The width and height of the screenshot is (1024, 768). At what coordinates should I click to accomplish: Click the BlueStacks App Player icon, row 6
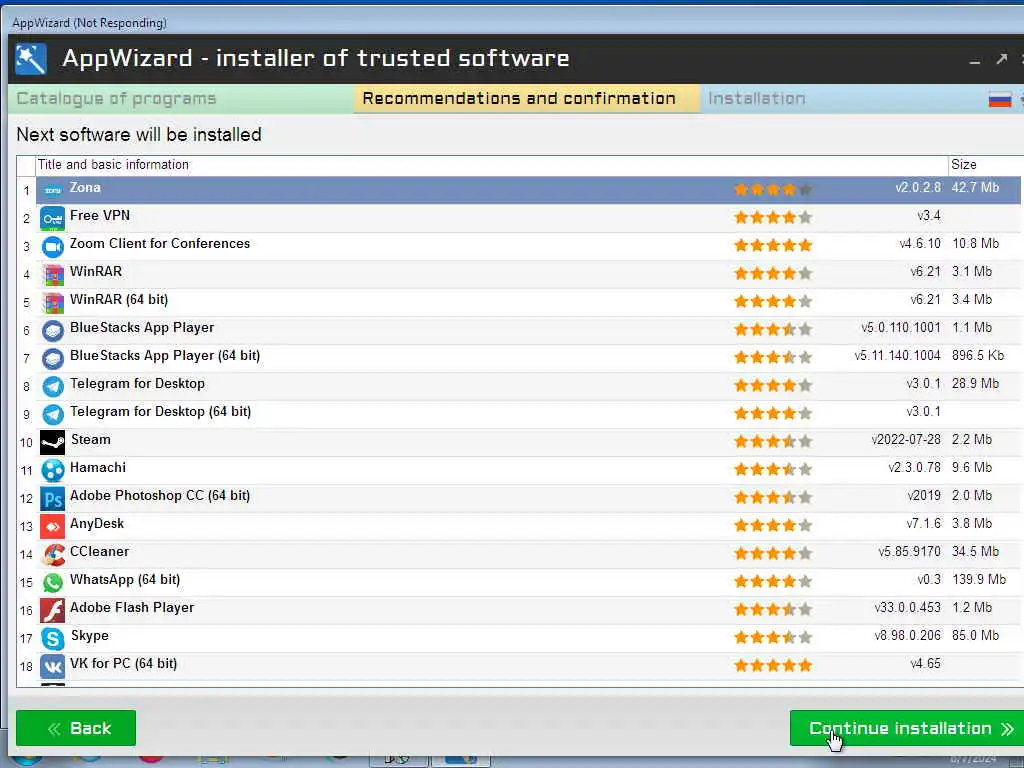click(52, 330)
